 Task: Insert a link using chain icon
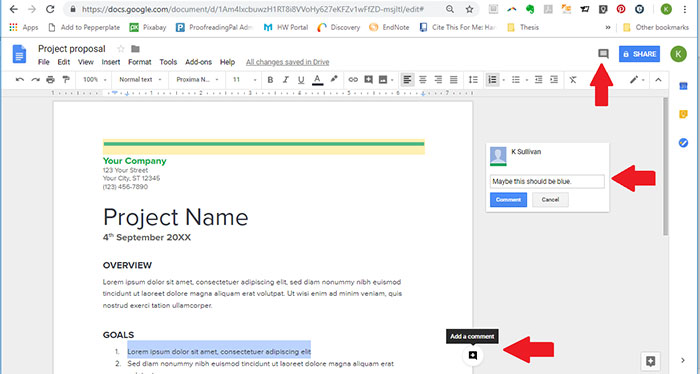coord(353,80)
